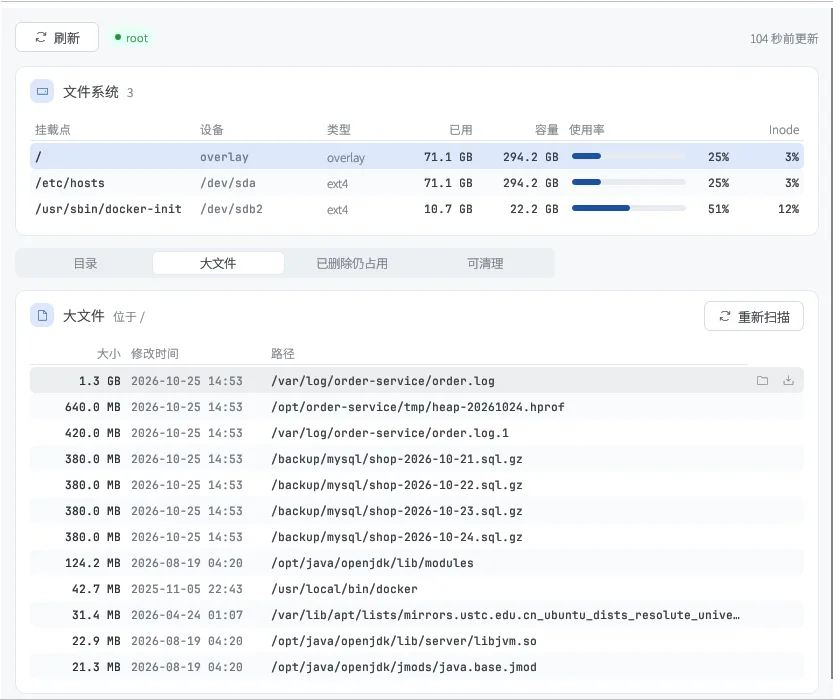The height and width of the screenshot is (700, 840).
Task: Select the shop-2026-10-21.sql.gz backup row
Action: pos(417,459)
